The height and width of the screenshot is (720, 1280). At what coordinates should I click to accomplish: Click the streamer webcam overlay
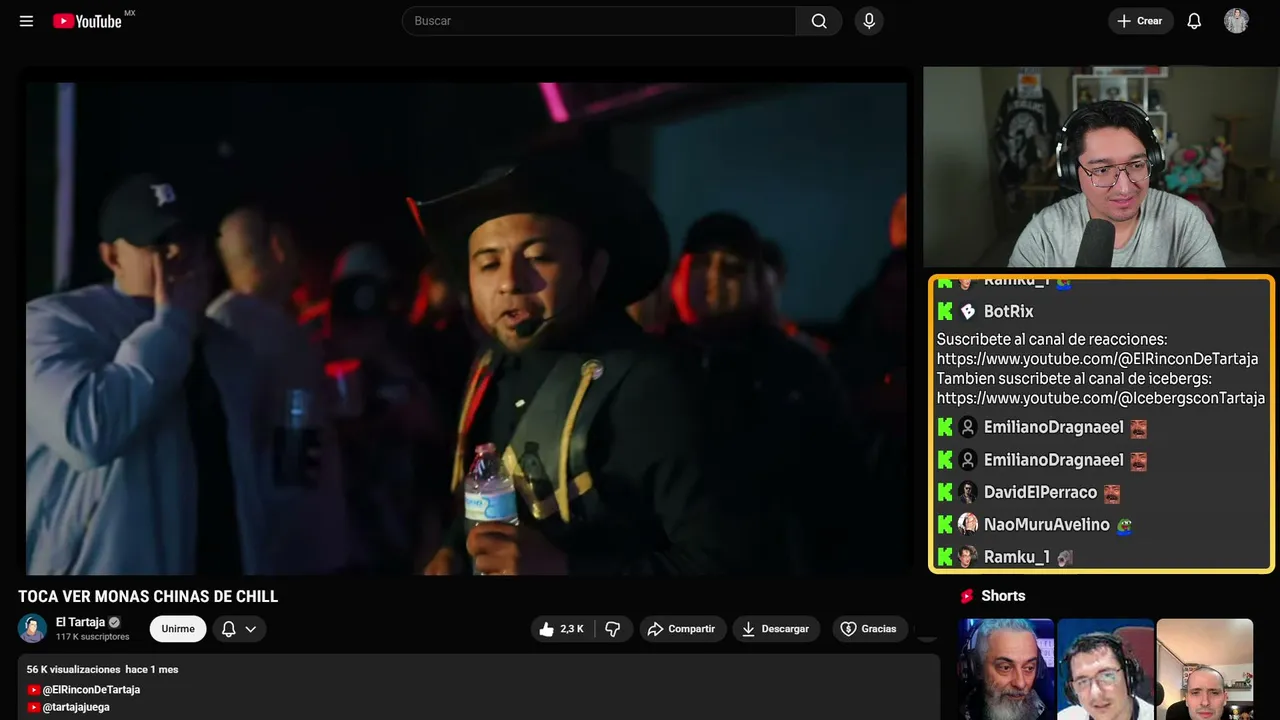point(1099,167)
